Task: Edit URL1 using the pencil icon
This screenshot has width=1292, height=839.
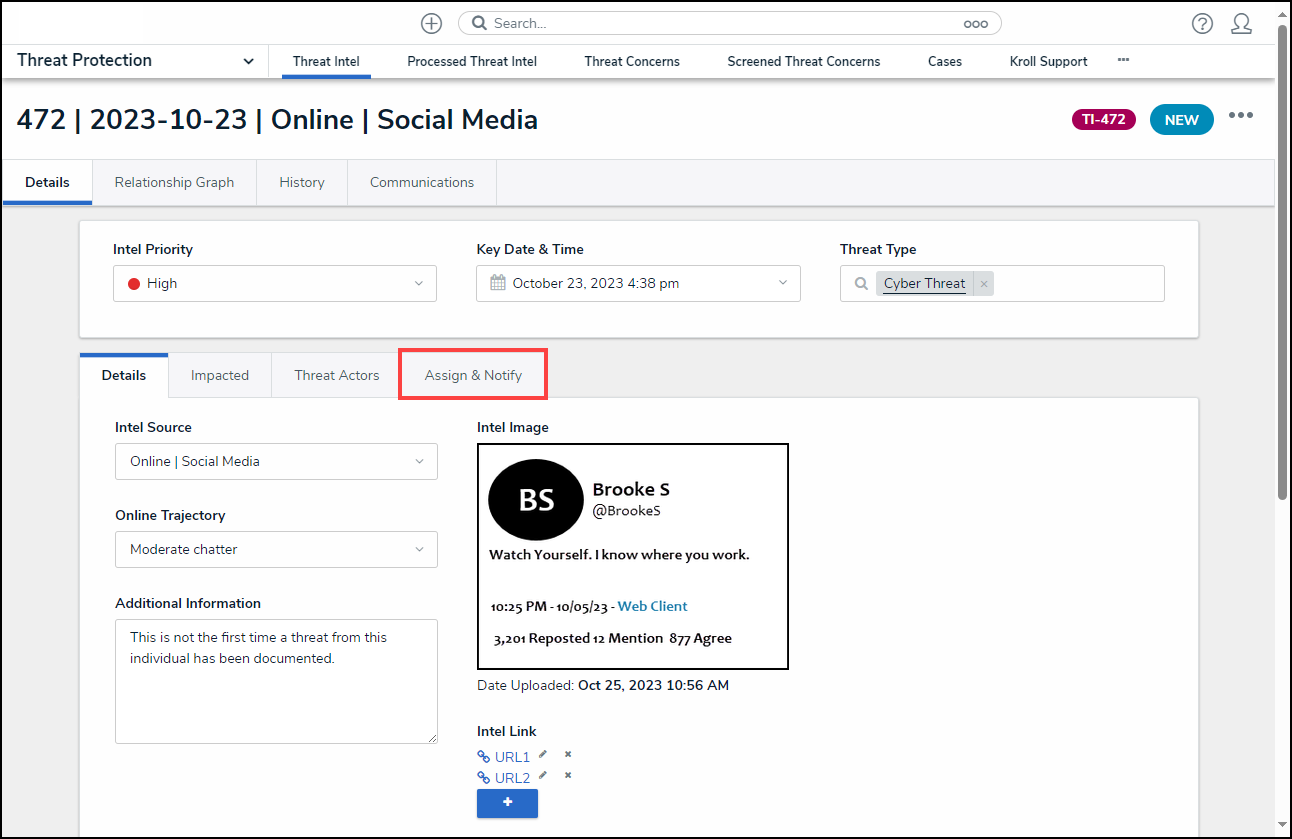Action: (543, 755)
